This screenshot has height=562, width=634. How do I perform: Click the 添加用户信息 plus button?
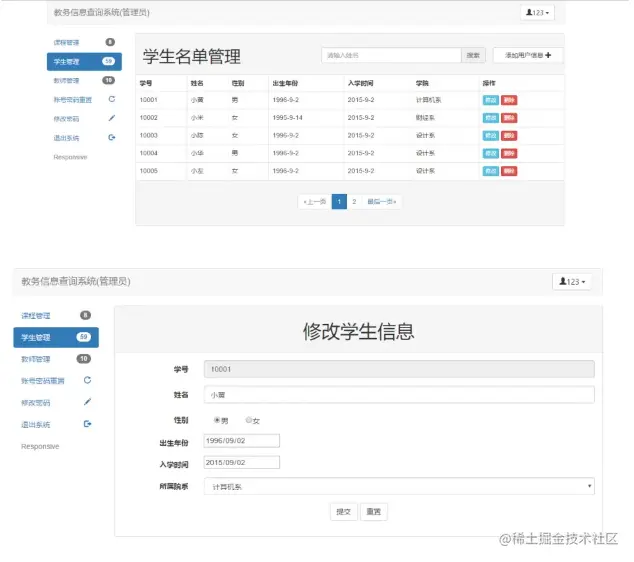click(x=528, y=55)
